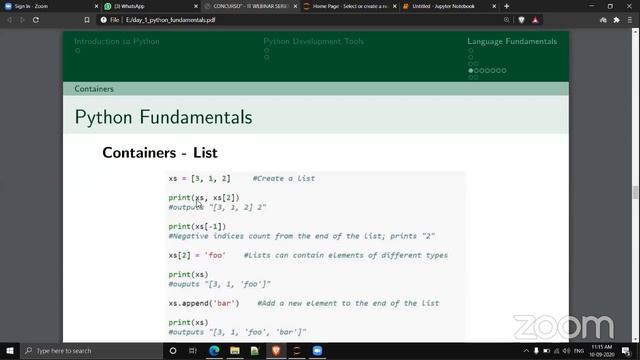
Task: Click the battery tray icon
Action: pyautogui.click(x=547, y=351)
